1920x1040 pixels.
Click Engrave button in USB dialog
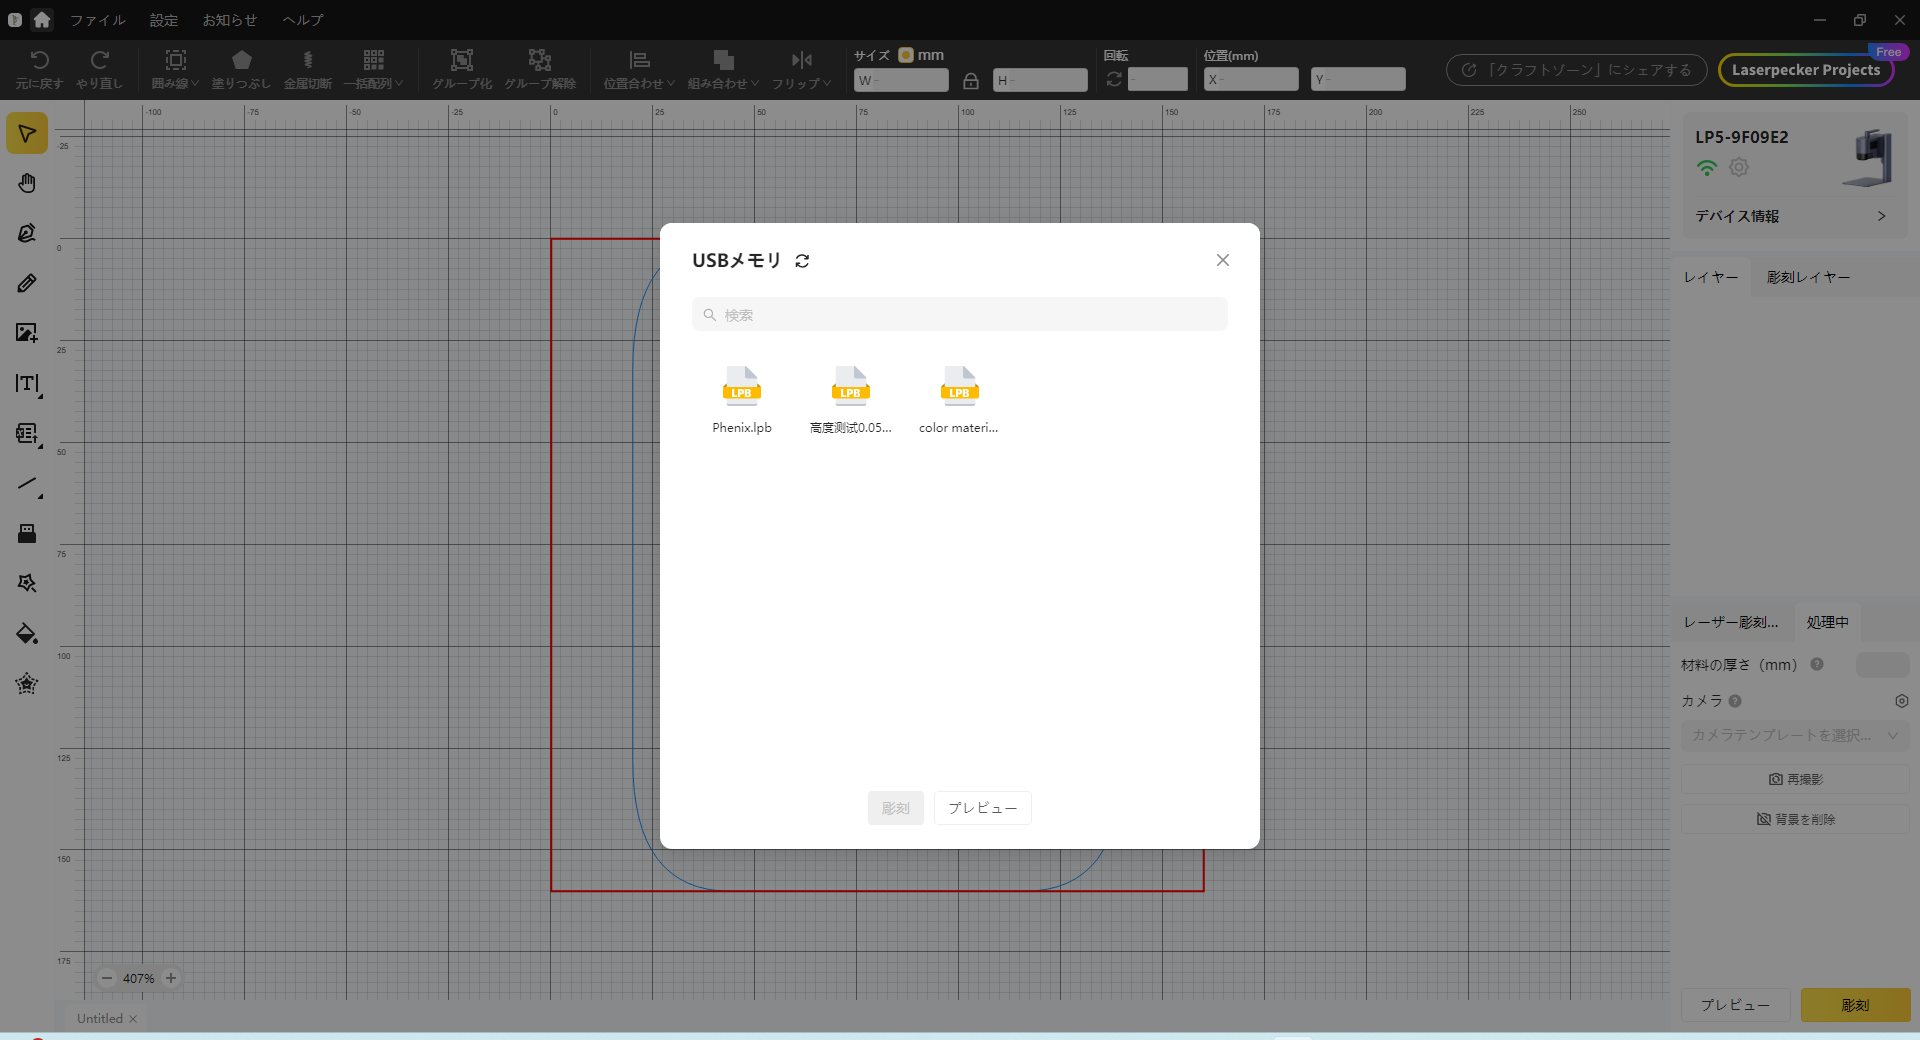[896, 808]
